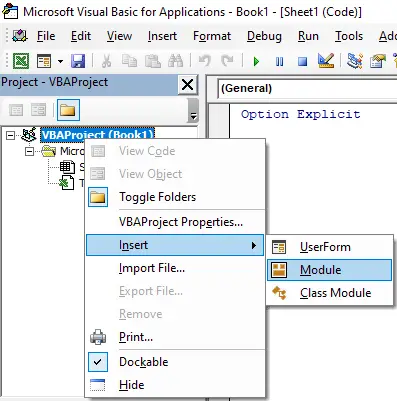Select Module from Insert submenu
The width and height of the screenshot is (397, 401).
pyautogui.click(x=330, y=270)
